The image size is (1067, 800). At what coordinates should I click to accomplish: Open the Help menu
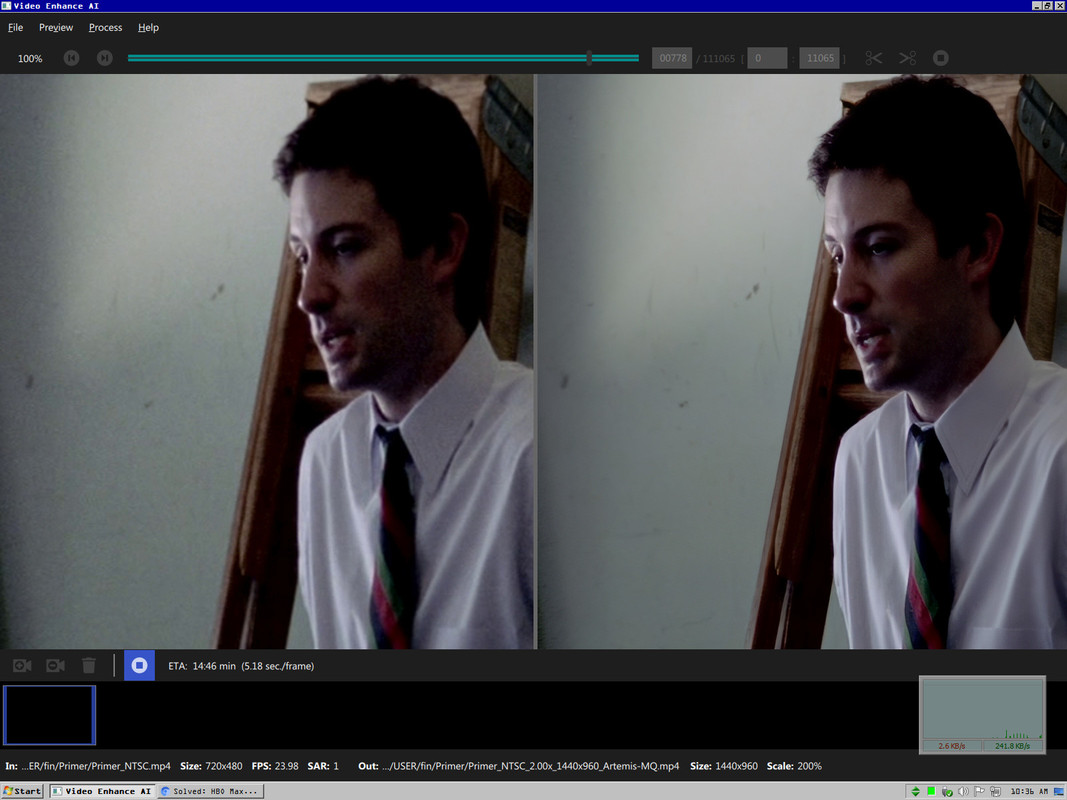[x=148, y=27]
